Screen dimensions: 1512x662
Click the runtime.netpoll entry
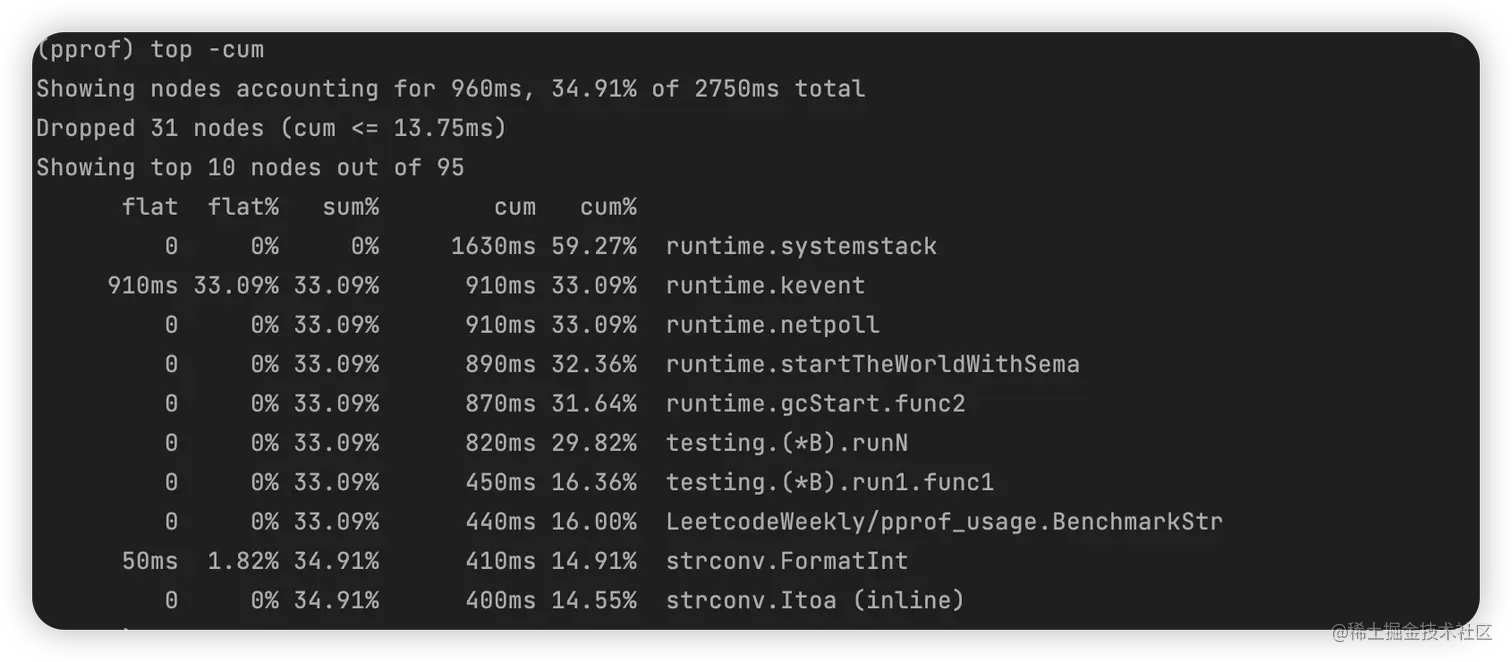click(x=772, y=325)
